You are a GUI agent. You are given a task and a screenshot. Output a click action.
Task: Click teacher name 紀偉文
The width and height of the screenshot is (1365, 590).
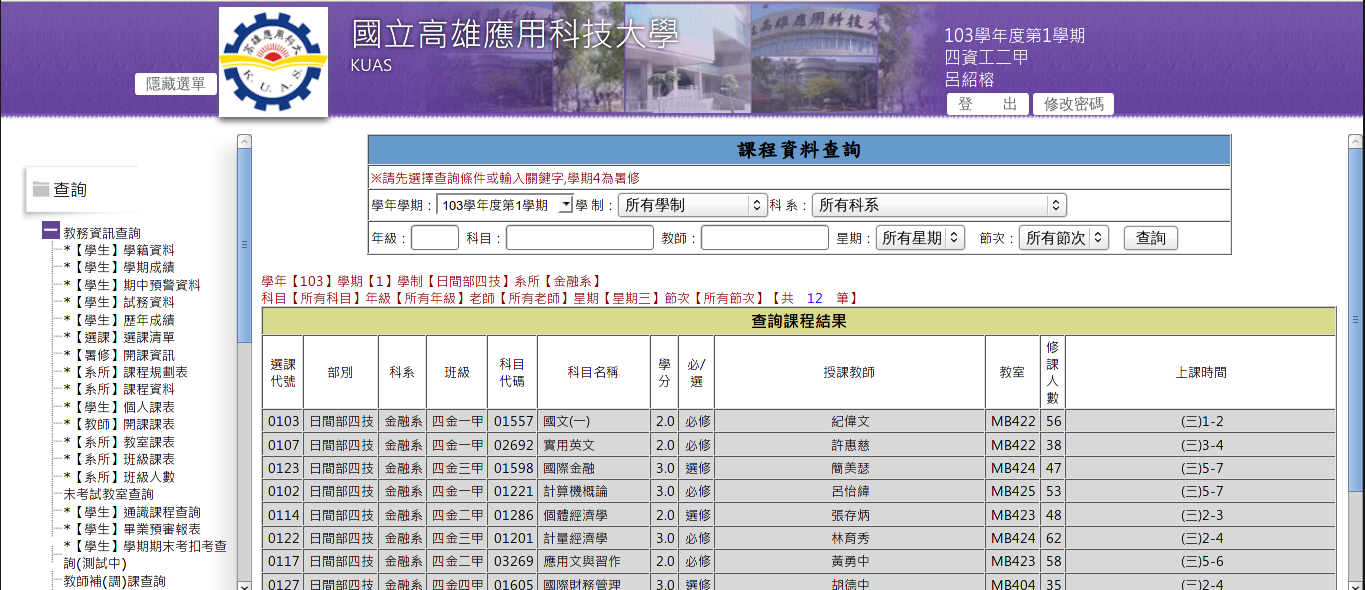(850, 421)
